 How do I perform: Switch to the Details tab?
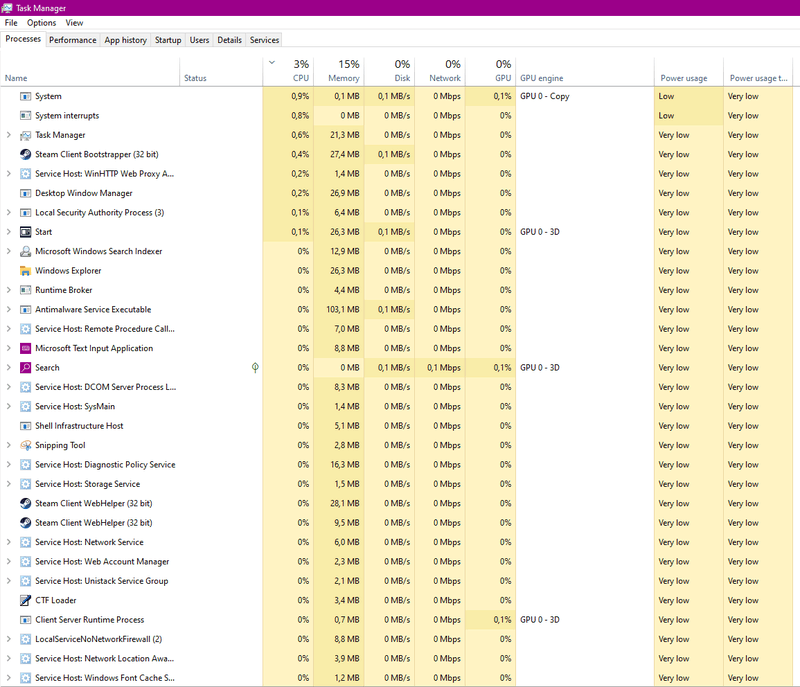pyautogui.click(x=230, y=40)
